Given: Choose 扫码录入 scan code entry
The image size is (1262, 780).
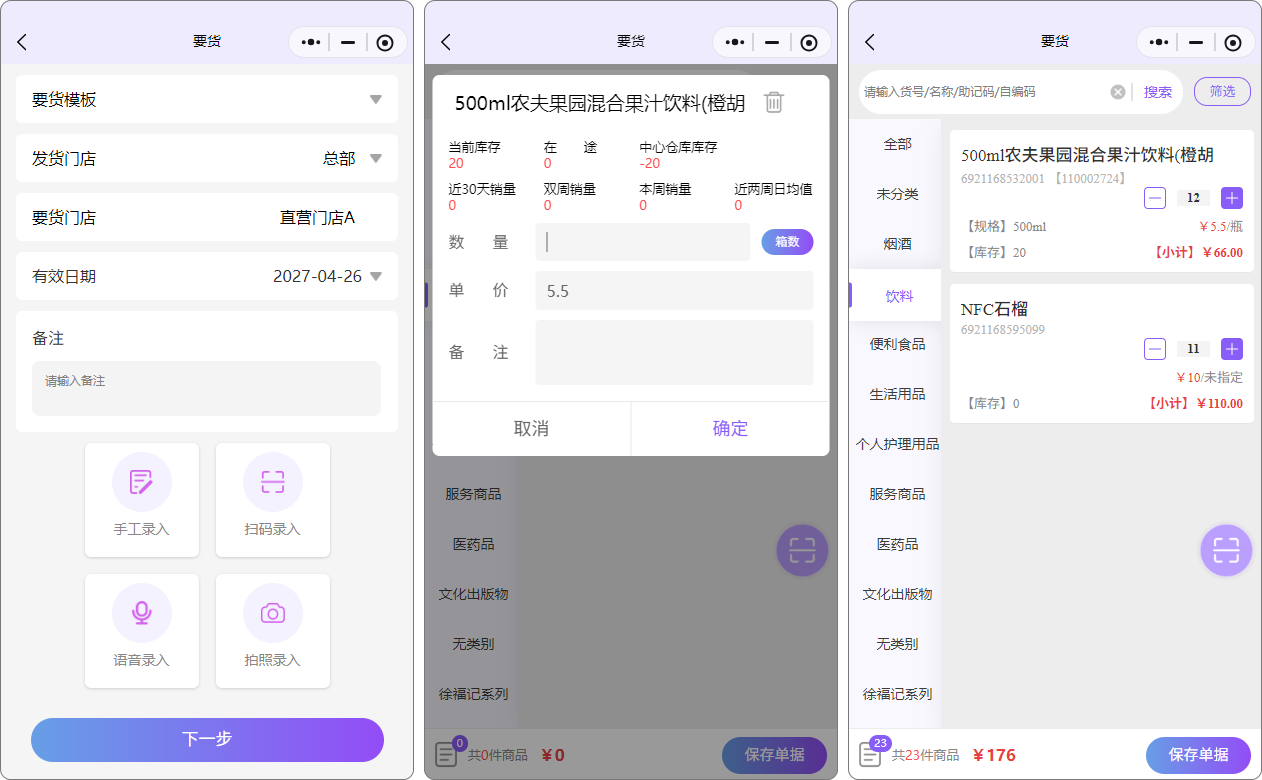Looking at the screenshot, I should point(273,500).
